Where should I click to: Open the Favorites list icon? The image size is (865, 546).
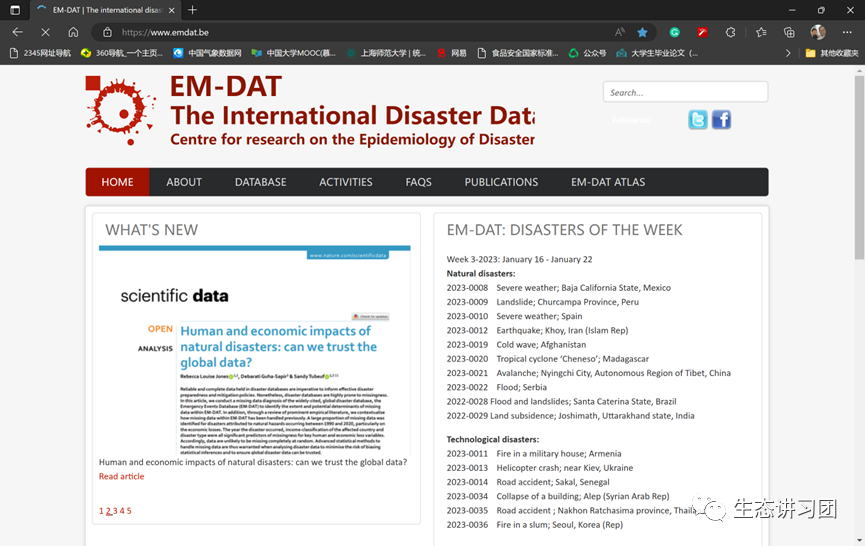pyautogui.click(x=761, y=33)
